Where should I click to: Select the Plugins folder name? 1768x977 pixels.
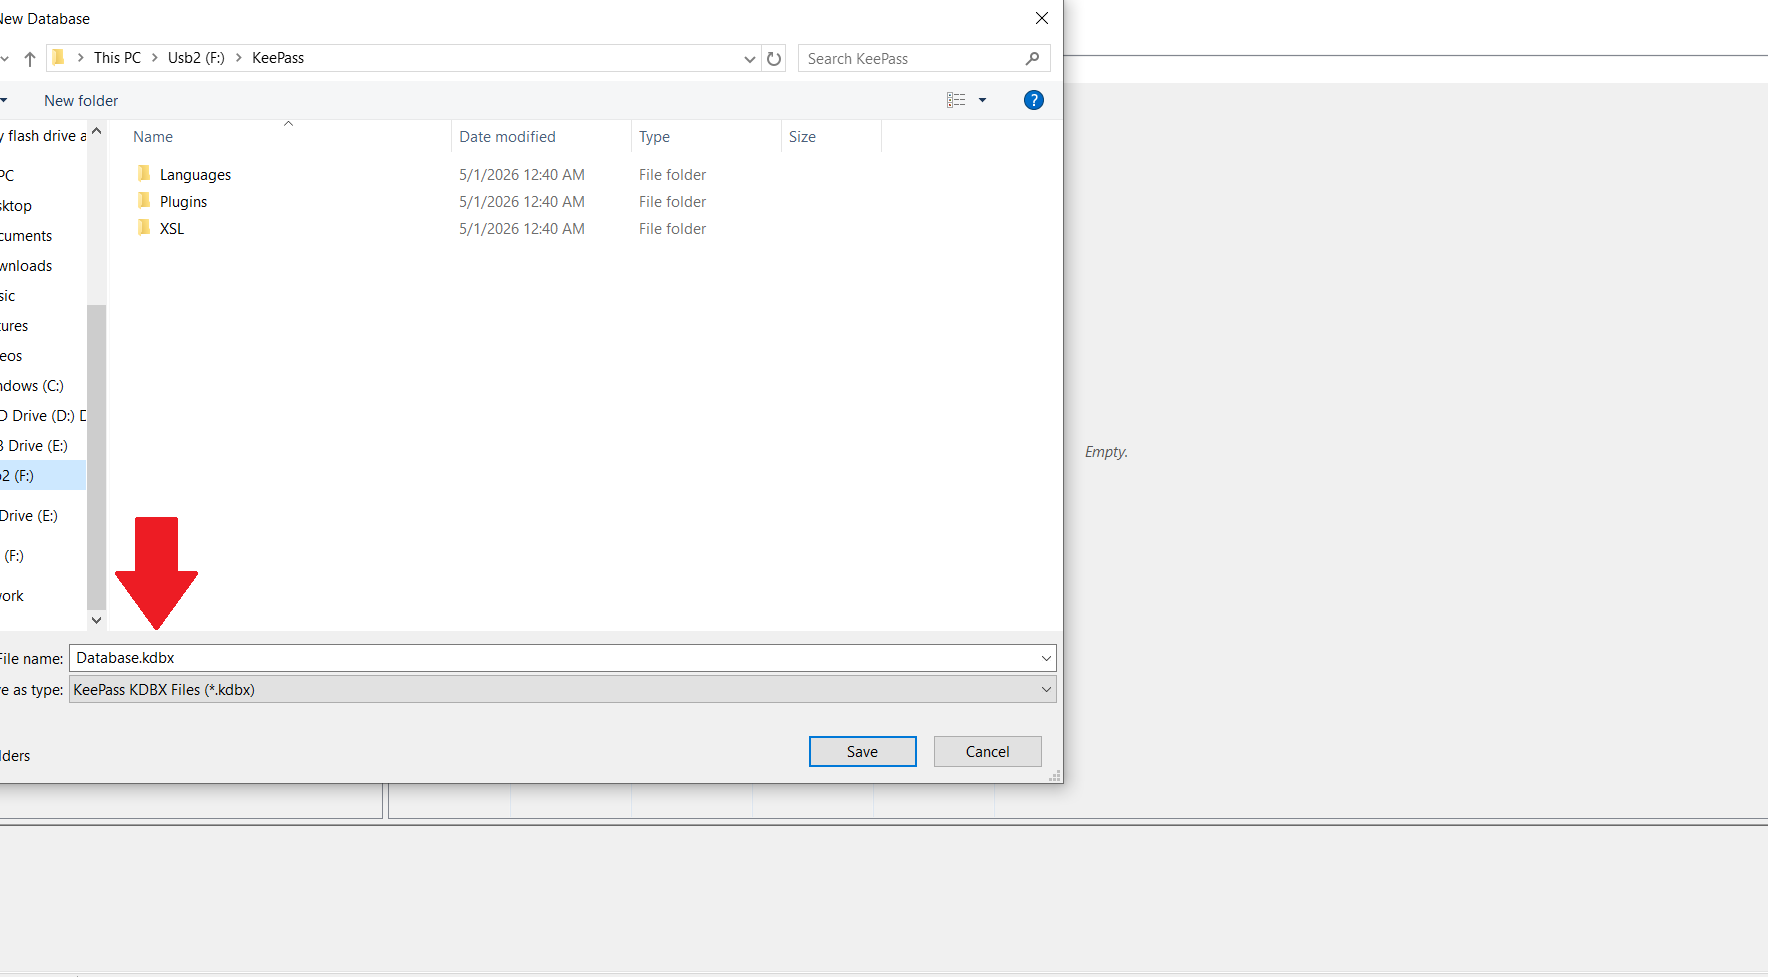click(x=183, y=202)
